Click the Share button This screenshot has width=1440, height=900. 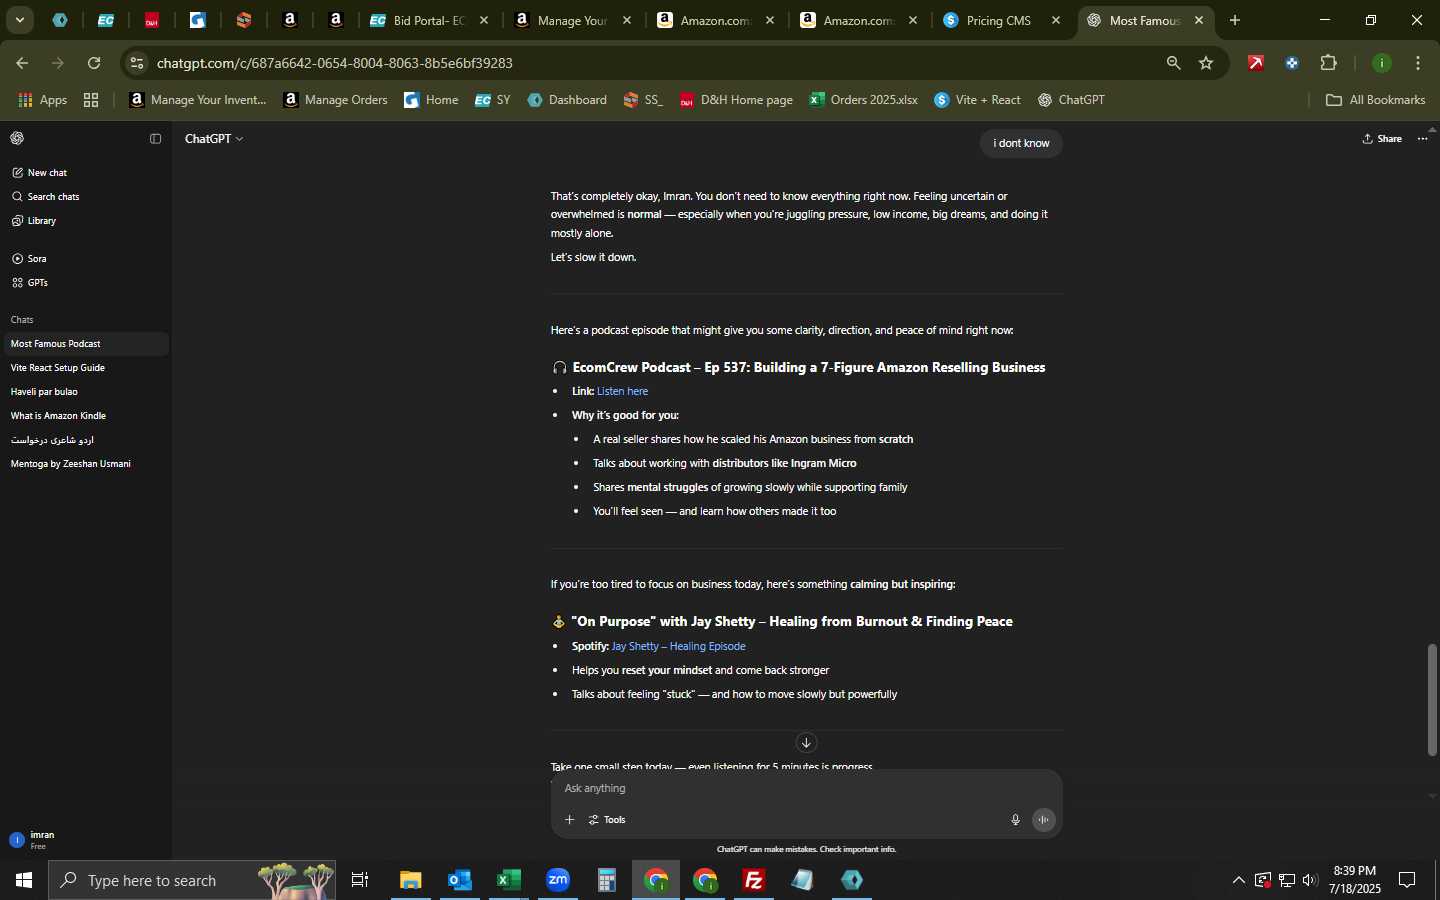point(1382,139)
